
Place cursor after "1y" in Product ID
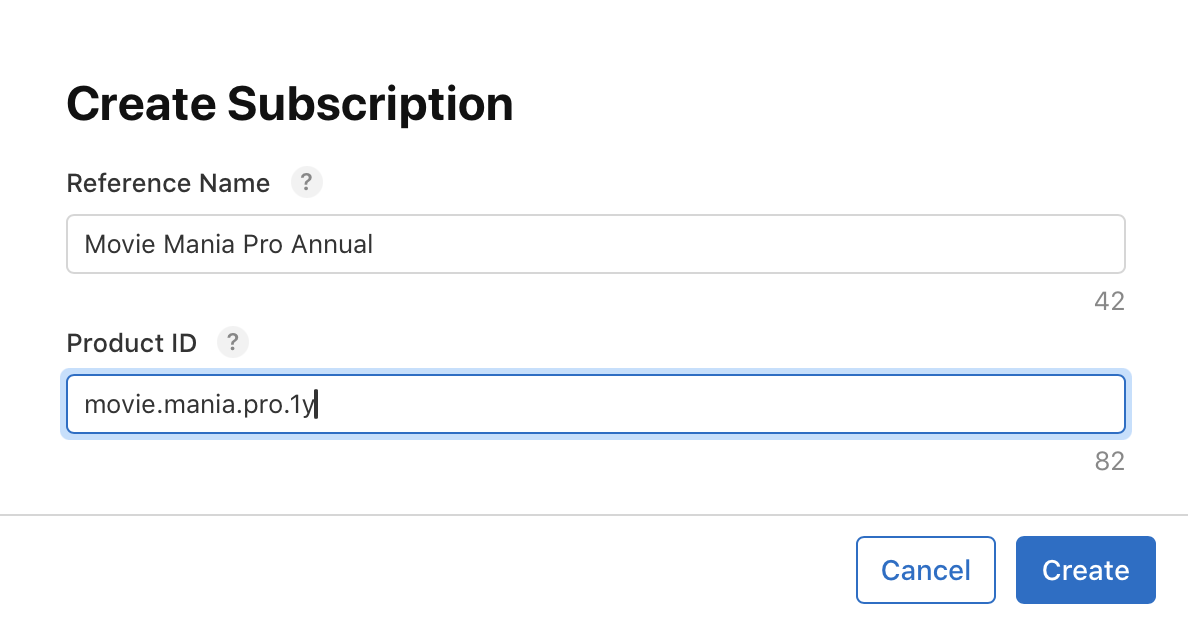[x=316, y=405]
